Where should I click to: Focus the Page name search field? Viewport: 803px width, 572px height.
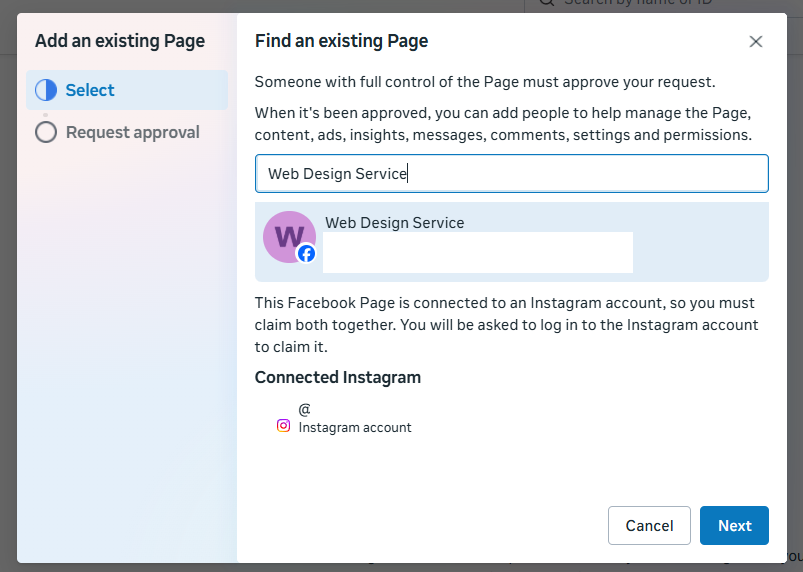[512, 174]
